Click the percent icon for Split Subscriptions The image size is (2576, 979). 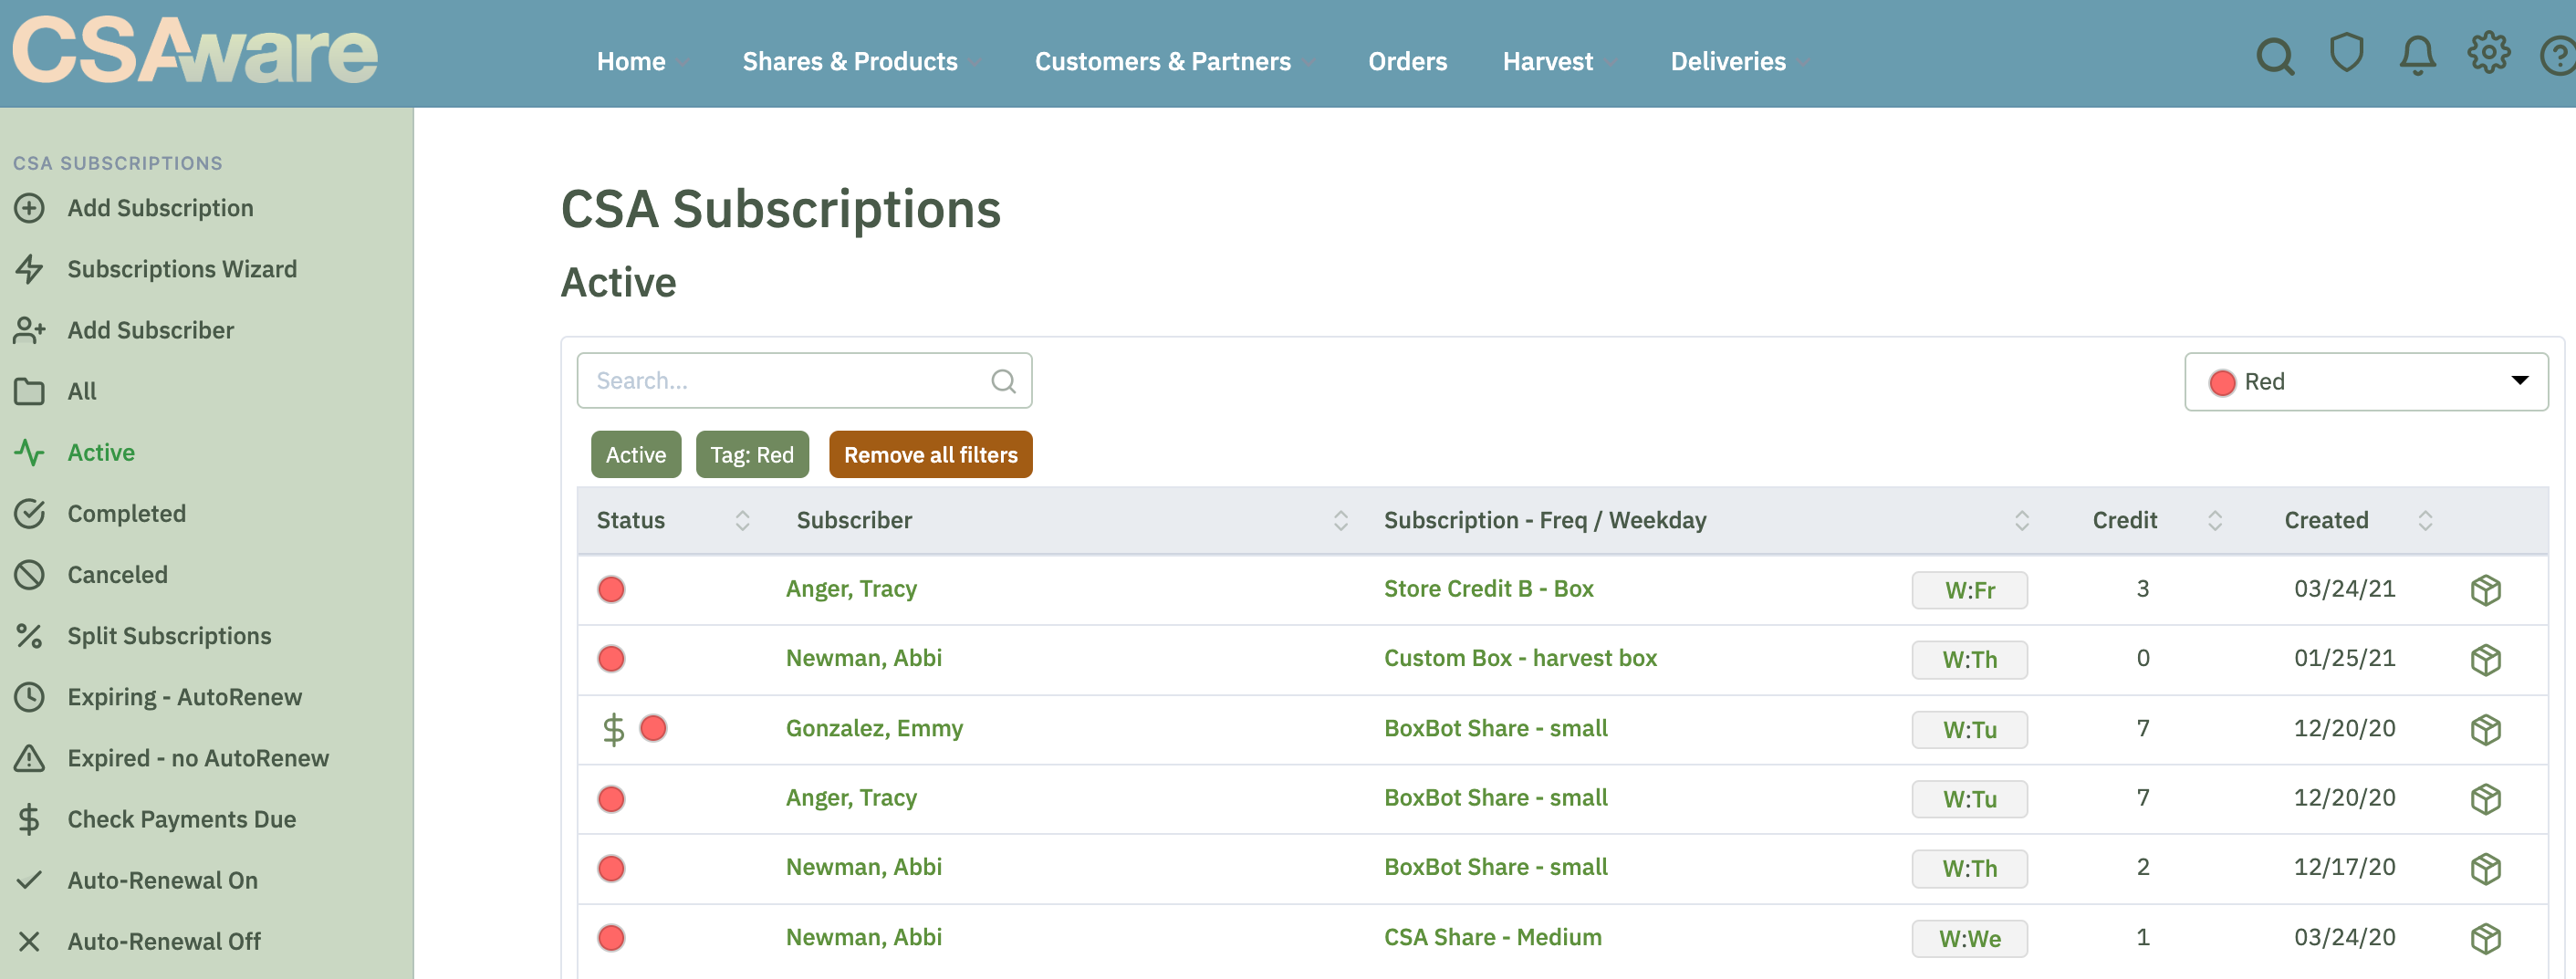(29, 635)
